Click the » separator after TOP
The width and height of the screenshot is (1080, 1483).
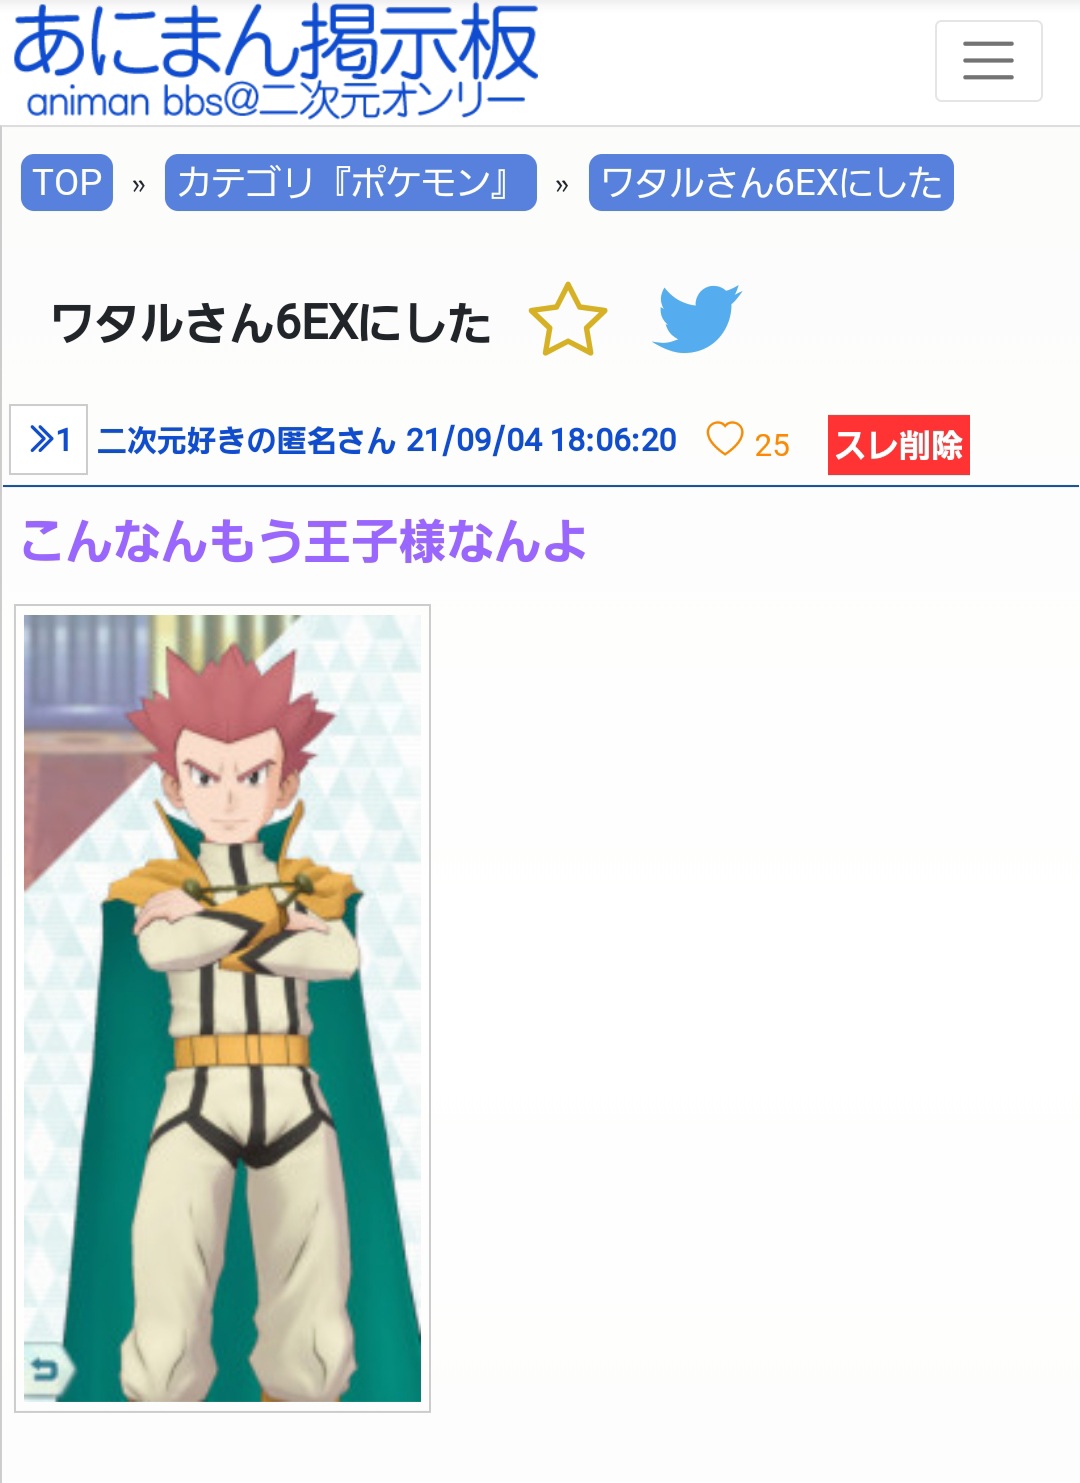[139, 185]
